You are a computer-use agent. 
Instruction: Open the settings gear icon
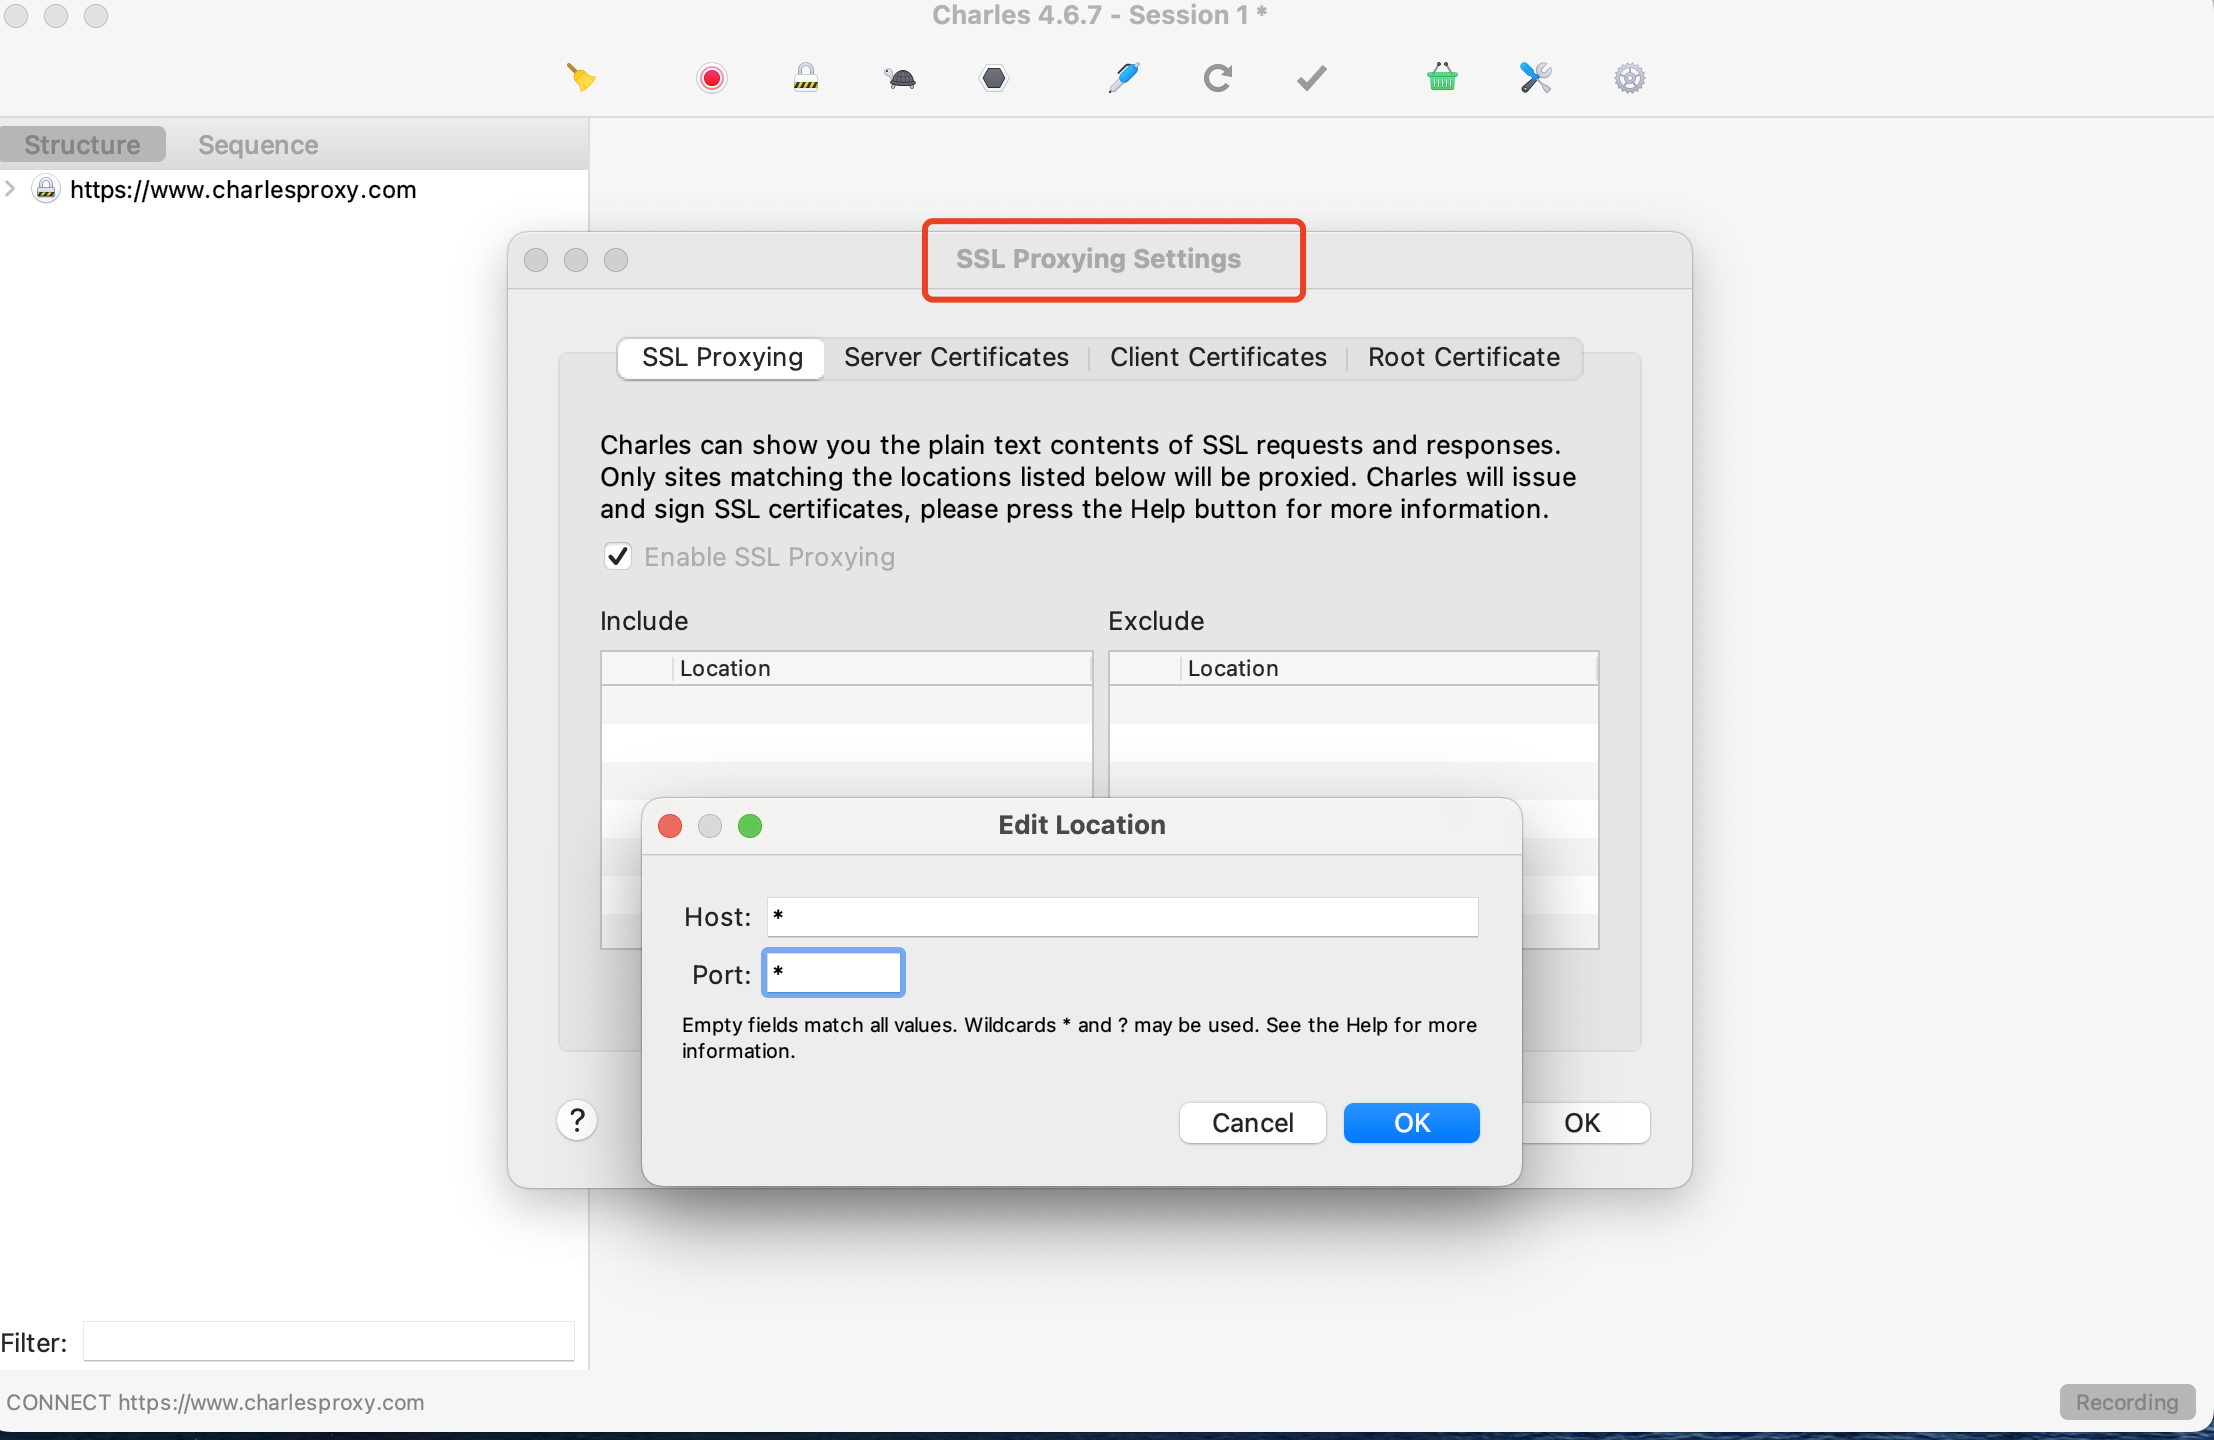pos(1629,78)
